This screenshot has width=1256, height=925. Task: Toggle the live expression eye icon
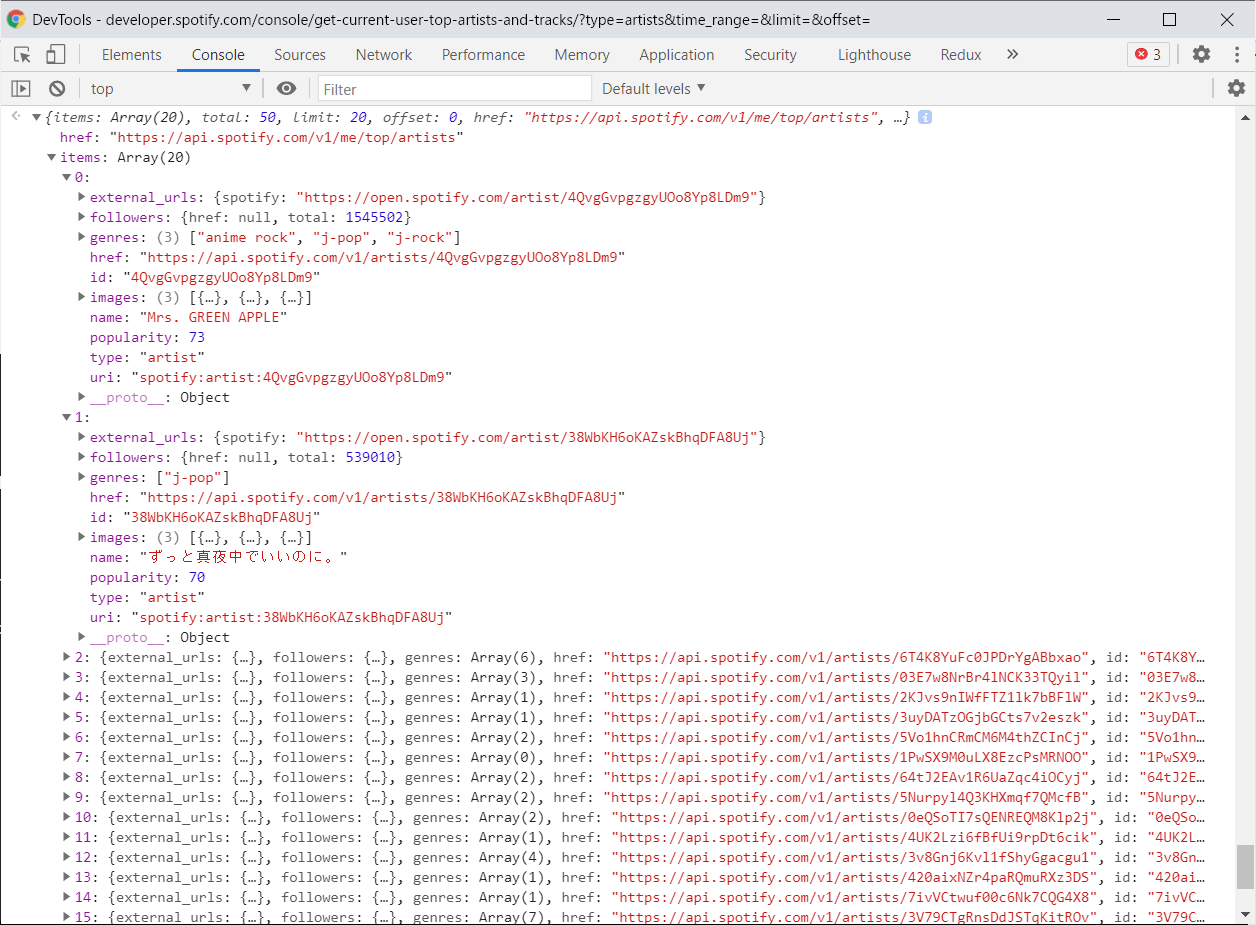[x=286, y=89]
